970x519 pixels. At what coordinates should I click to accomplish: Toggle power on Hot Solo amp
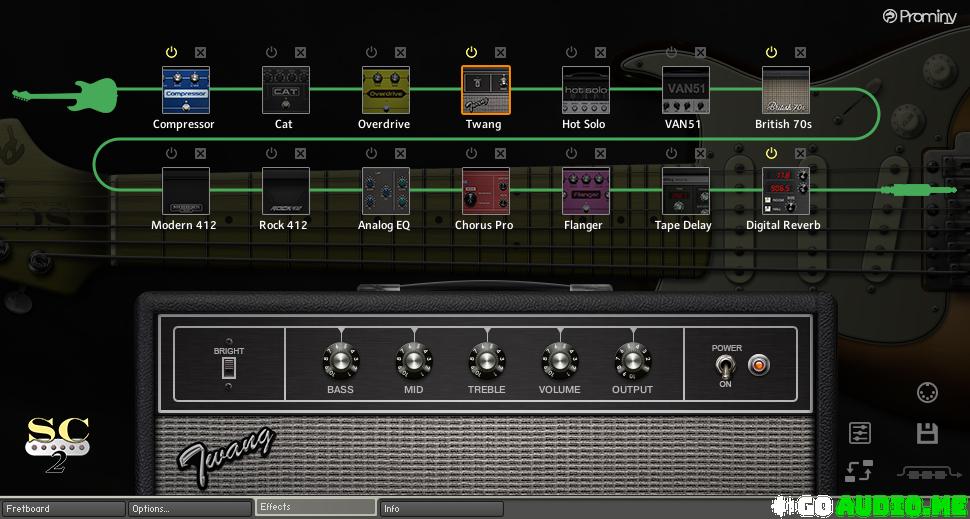(x=572, y=52)
